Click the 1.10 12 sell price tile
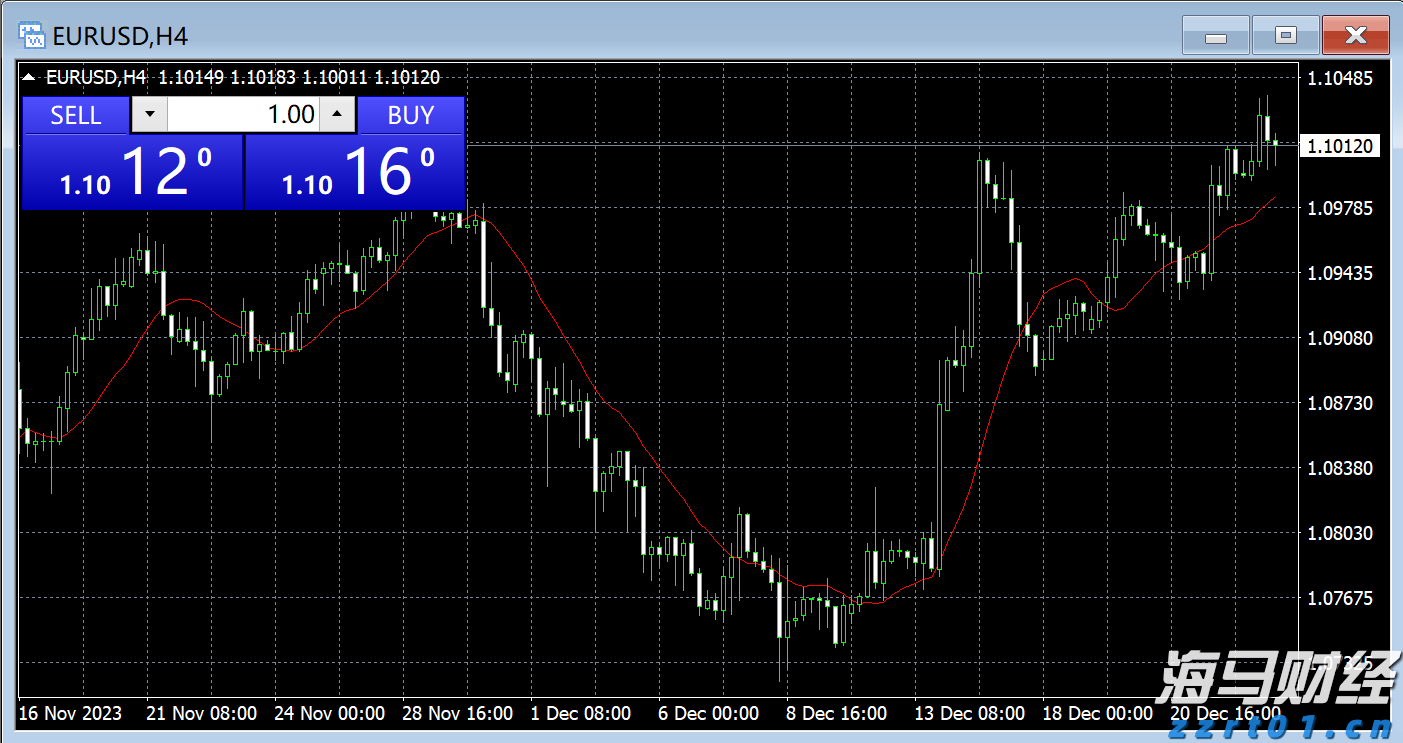The height and width of the screenshot is (743, 1403). pyautogui.click(x=132, y=172)
